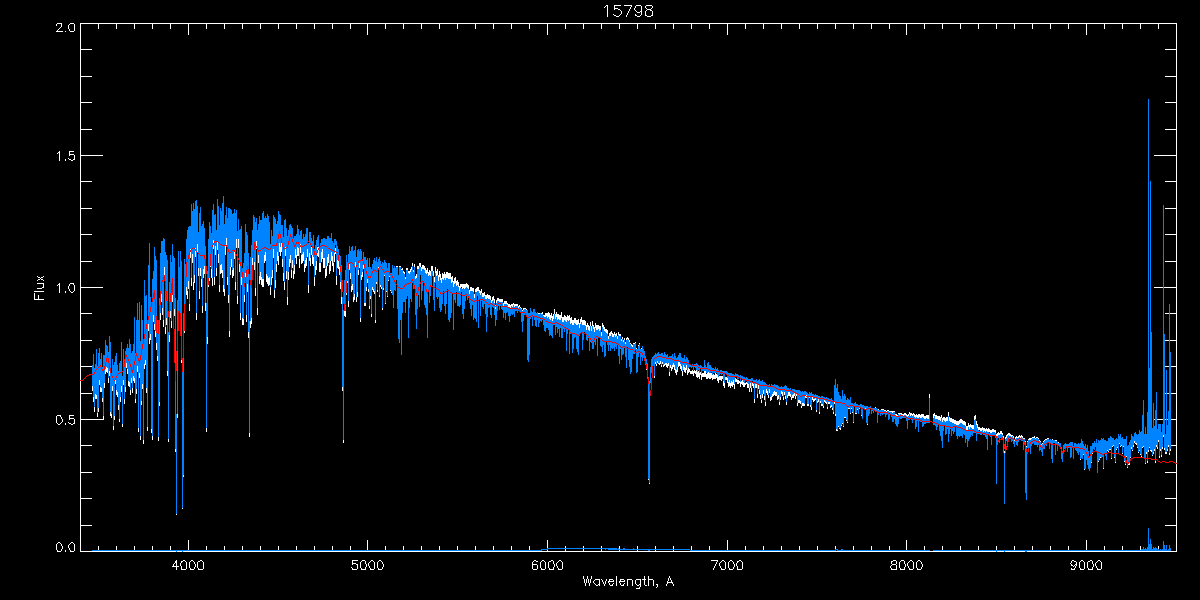Click the 0.0 y-axis tick label
This screenshot has width=1200, height=600.
coord(65,548)
